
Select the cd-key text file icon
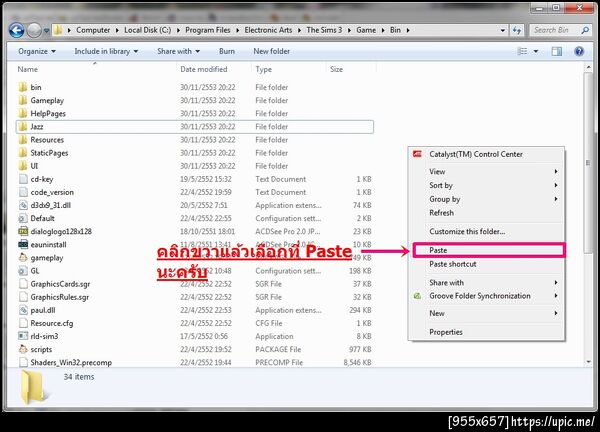pos(23,179)
